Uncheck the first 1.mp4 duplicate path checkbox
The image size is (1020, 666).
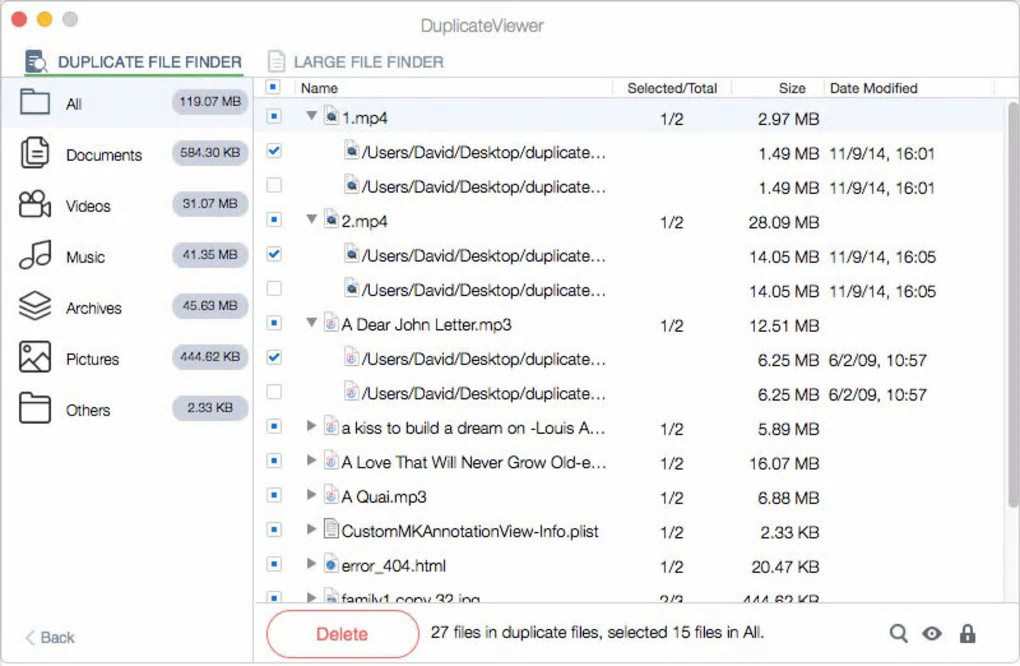(x=274, y=151)
